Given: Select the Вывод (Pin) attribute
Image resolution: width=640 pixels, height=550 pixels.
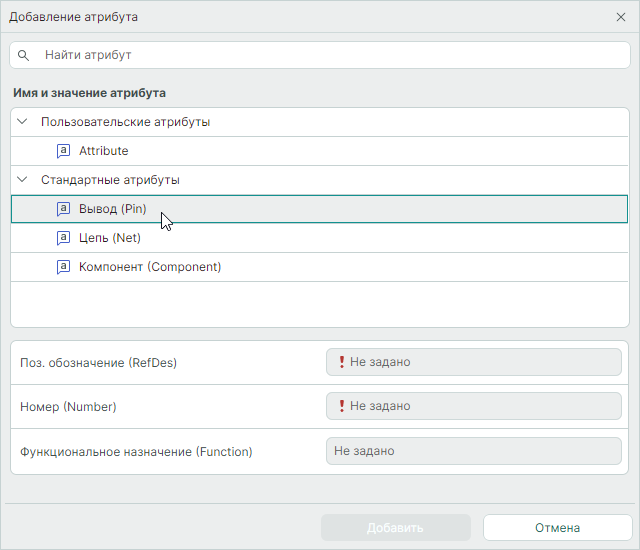Looking at the screenshot, I should [x=113, y=209].
